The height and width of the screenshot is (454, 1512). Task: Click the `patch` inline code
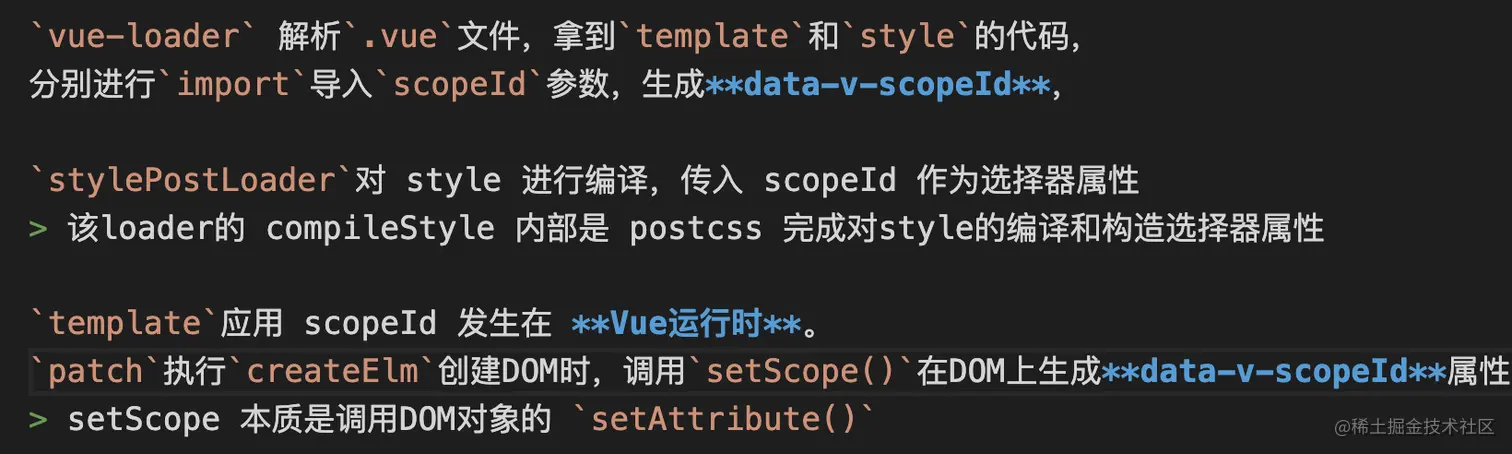point(96,372)
